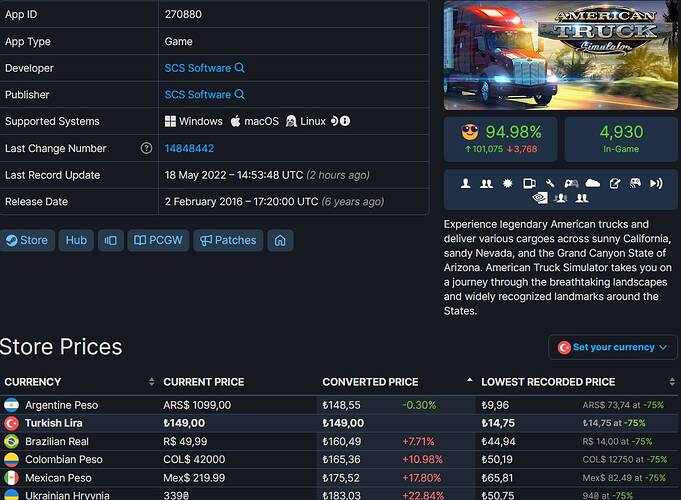Click the Linux penguin icon in Supported Systems

[291, 121]
